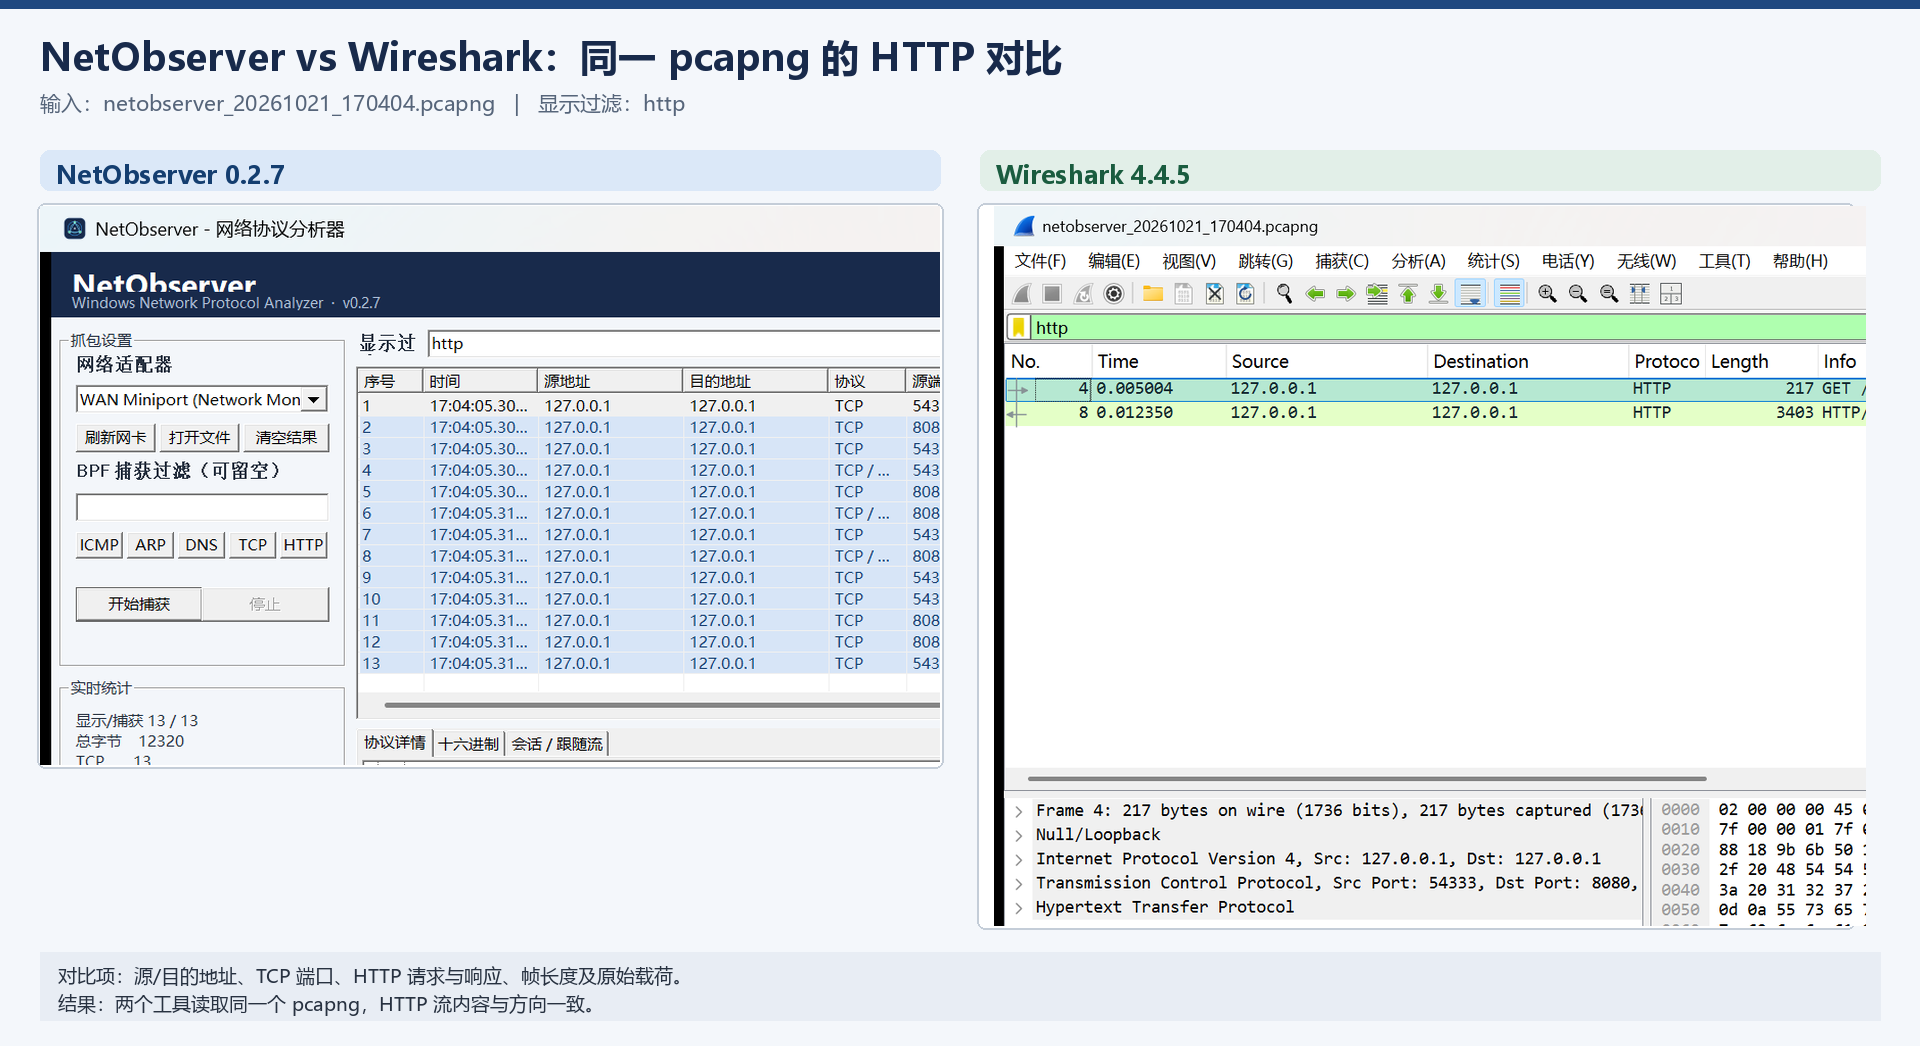Switch to the 十六进制 tab in NetObserver
The width and height of the screenshot is (1920, 1046).
pyautogui.click(x=468, y=744)
